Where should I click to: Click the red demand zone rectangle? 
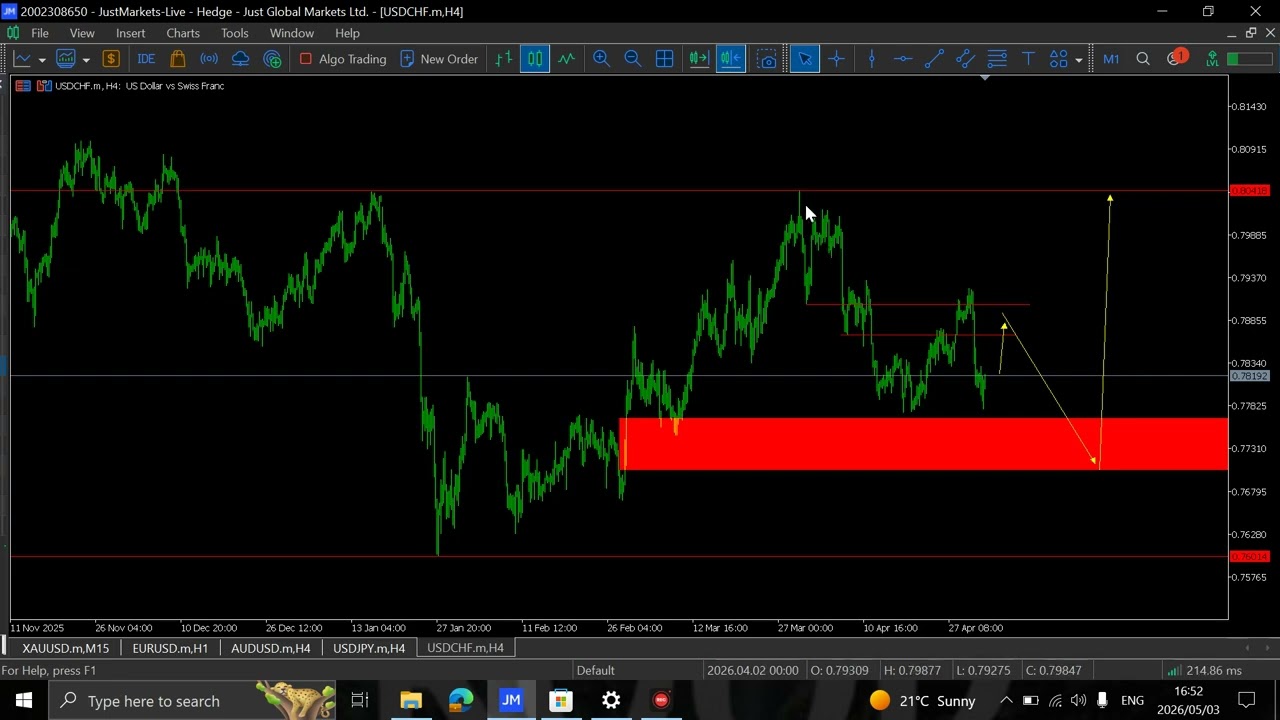coord(924,444)
